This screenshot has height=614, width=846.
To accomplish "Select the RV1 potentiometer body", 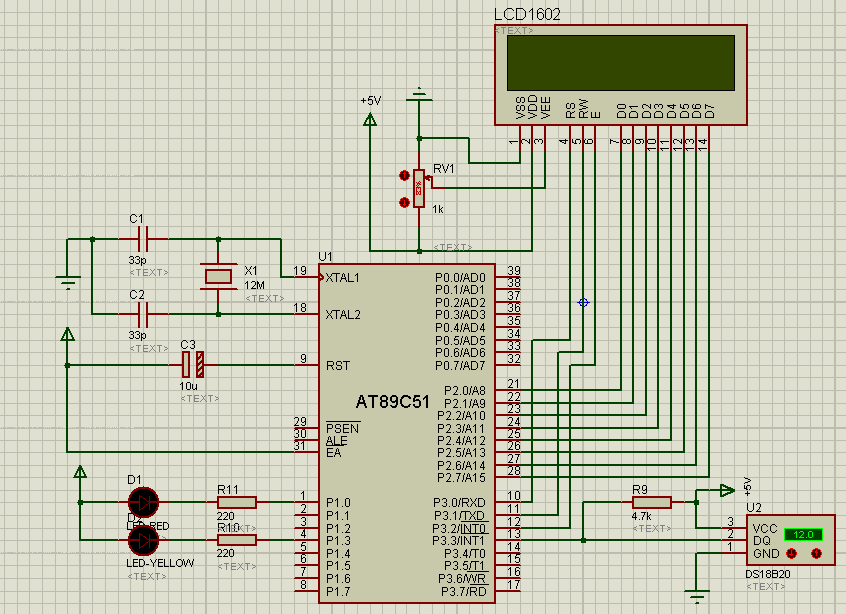I will coord(419,188).
